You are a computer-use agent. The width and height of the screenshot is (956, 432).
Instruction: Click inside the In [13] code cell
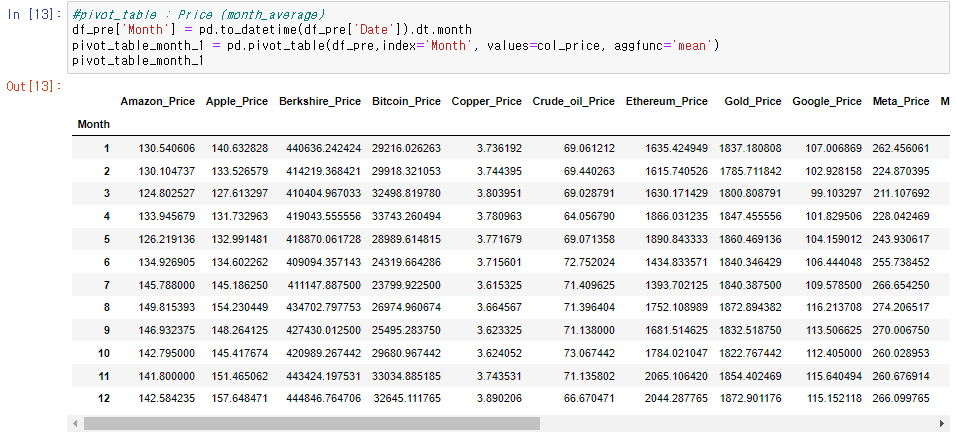pos(508,38)
